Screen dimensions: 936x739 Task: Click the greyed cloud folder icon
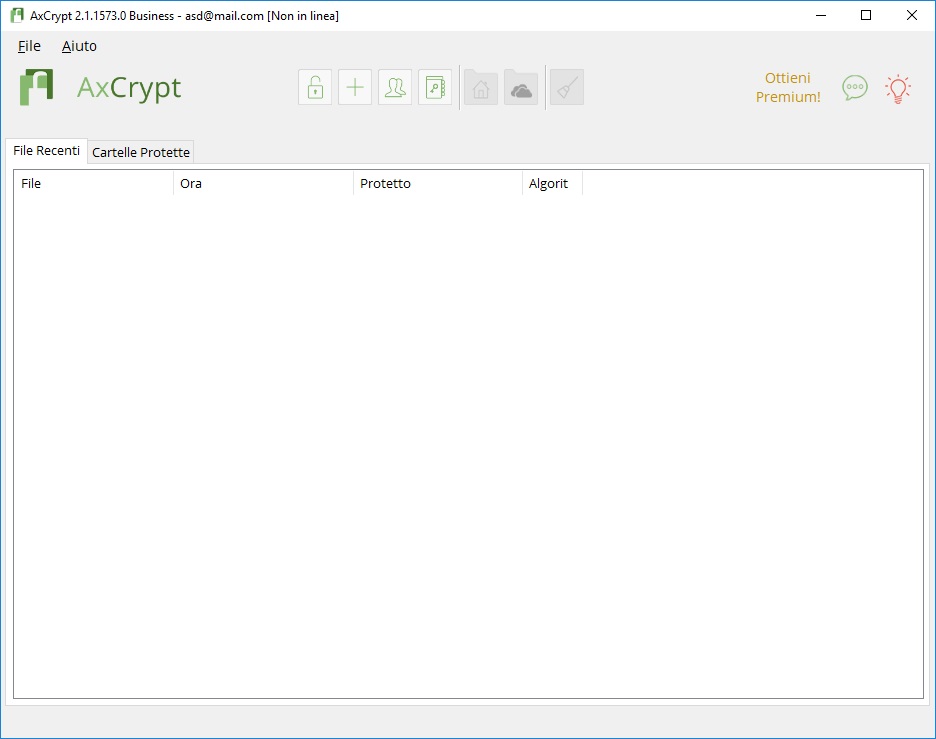[521, 88]
